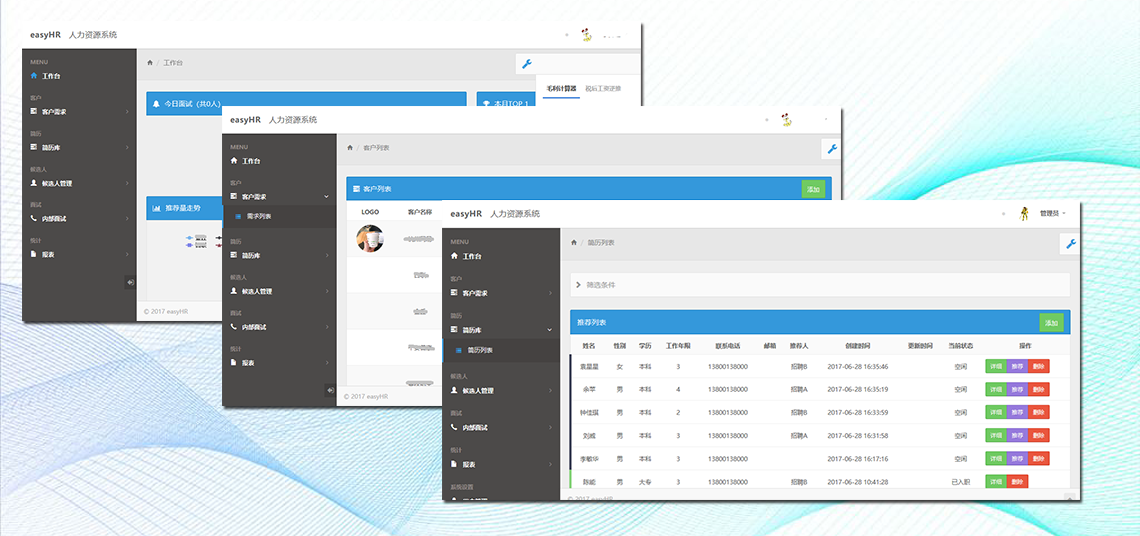1140x536 pixels.
Task: Switch to the 税后工资逆推 tab
Action: tap(603, 89)
